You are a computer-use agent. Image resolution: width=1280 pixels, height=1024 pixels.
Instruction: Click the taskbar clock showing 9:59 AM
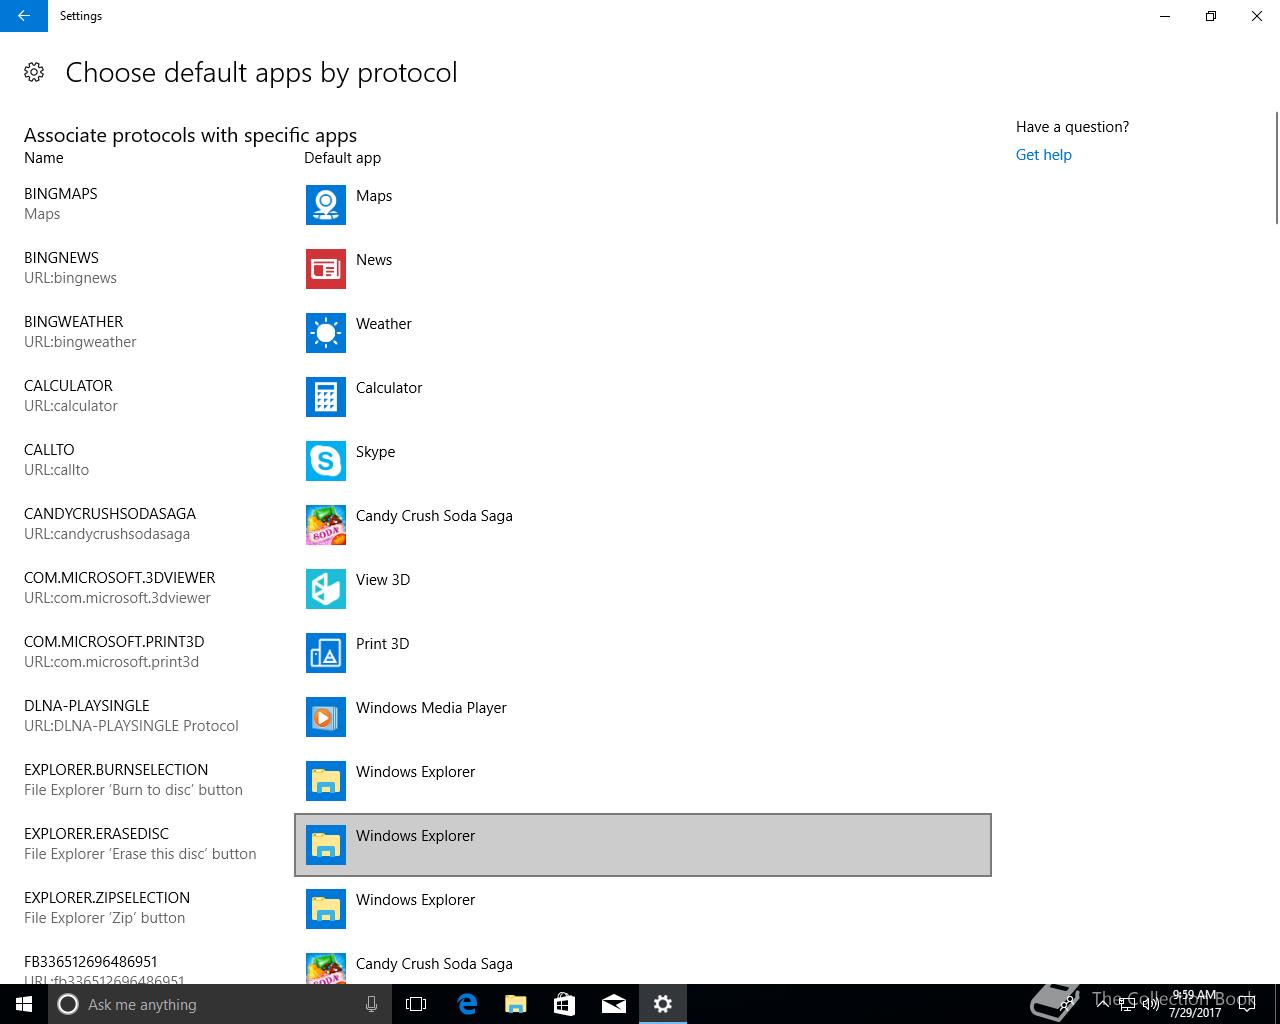click(1195, 1004)
